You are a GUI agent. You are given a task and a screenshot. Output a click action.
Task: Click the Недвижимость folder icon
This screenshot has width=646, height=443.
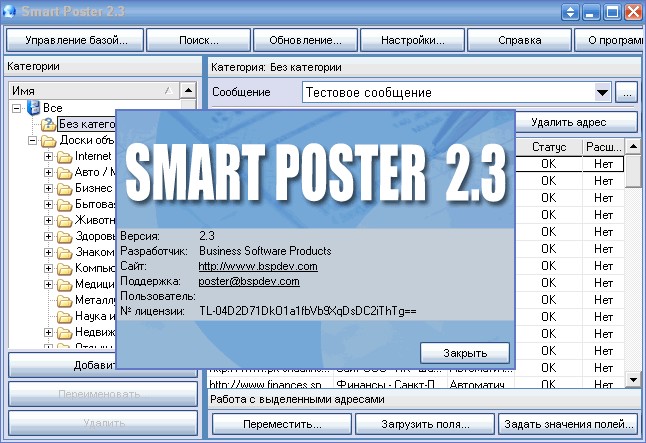coord(64,333)
